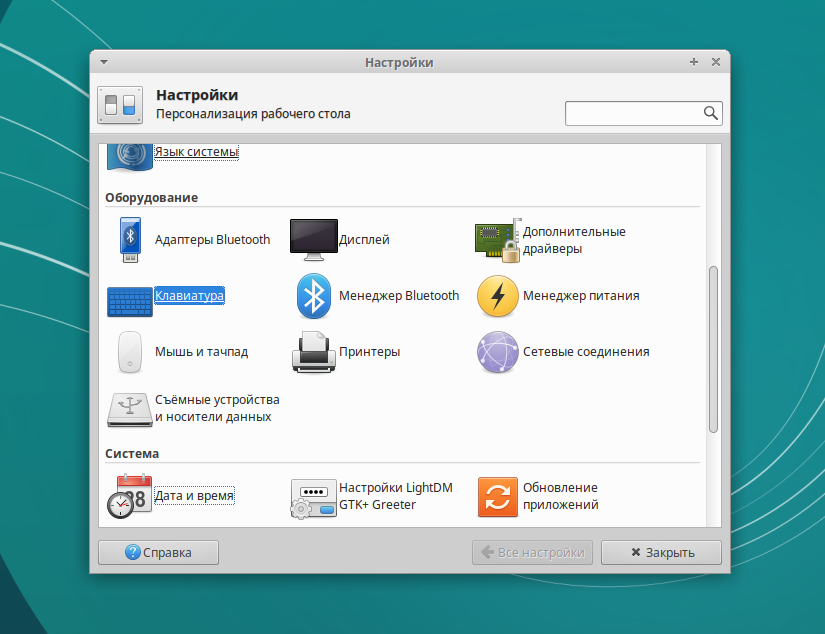Open the LightDM GTK+ Greeter icon
Image resolution: width=825 pixels, height=634 pixels.
[x=314, y=498]
